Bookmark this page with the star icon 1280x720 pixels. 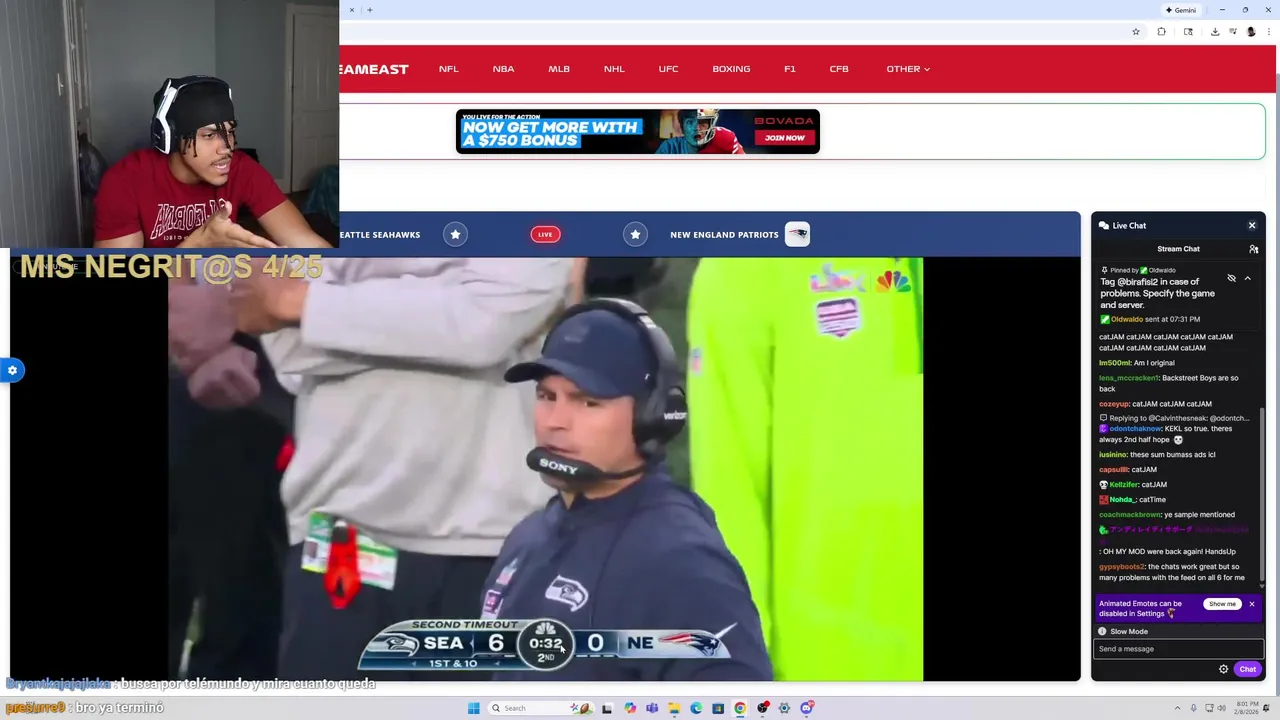(x=1135, y=31)
